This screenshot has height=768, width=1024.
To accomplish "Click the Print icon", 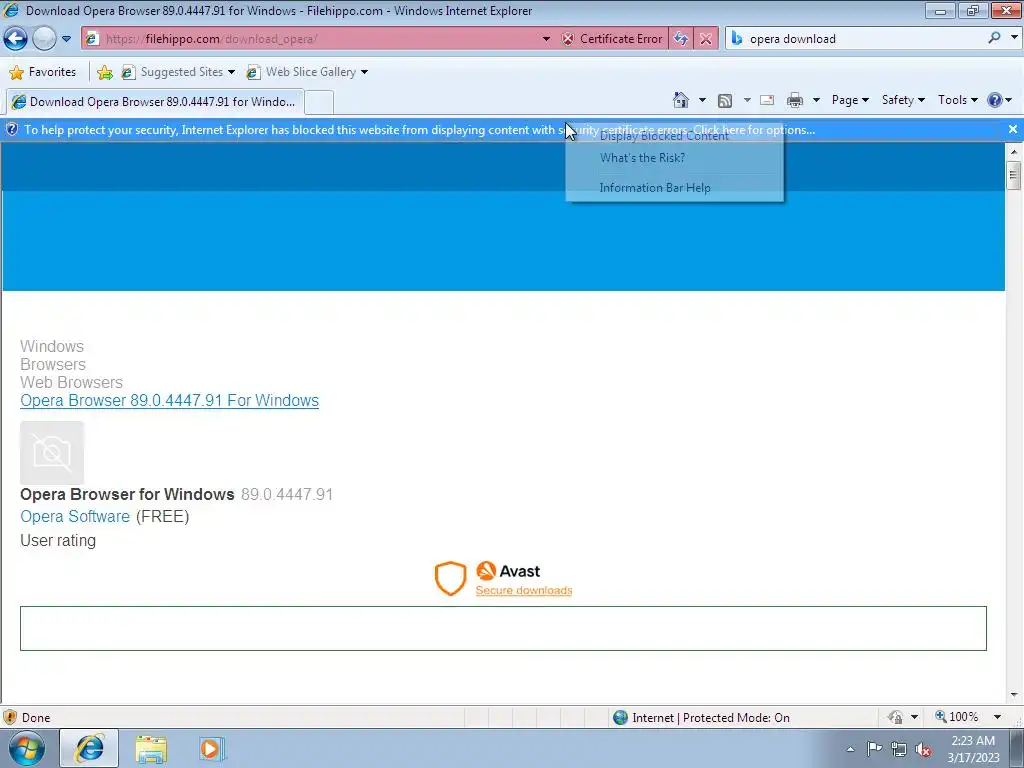I will (795, 100).
